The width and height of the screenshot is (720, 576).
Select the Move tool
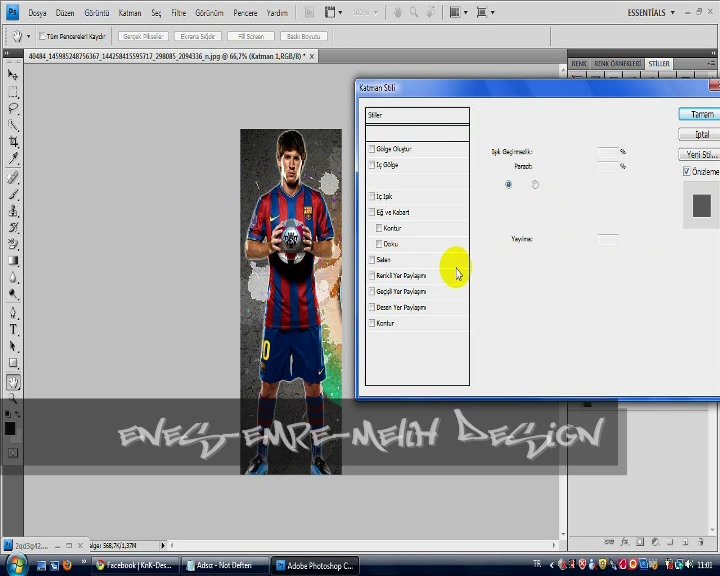tap(13, 75)
